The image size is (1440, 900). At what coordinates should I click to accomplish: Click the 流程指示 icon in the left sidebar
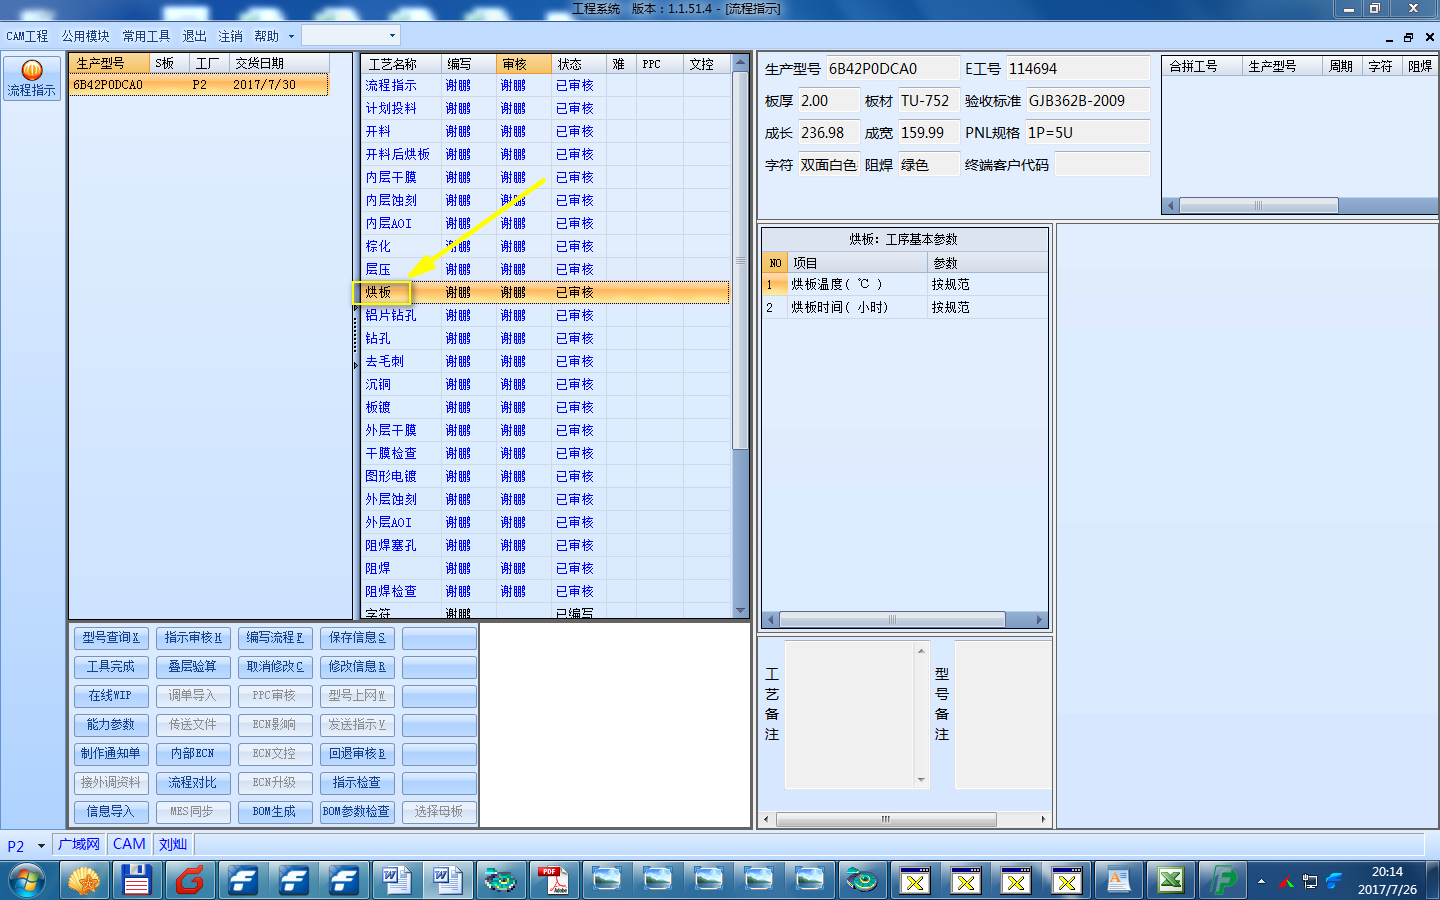tap(32, 78)
